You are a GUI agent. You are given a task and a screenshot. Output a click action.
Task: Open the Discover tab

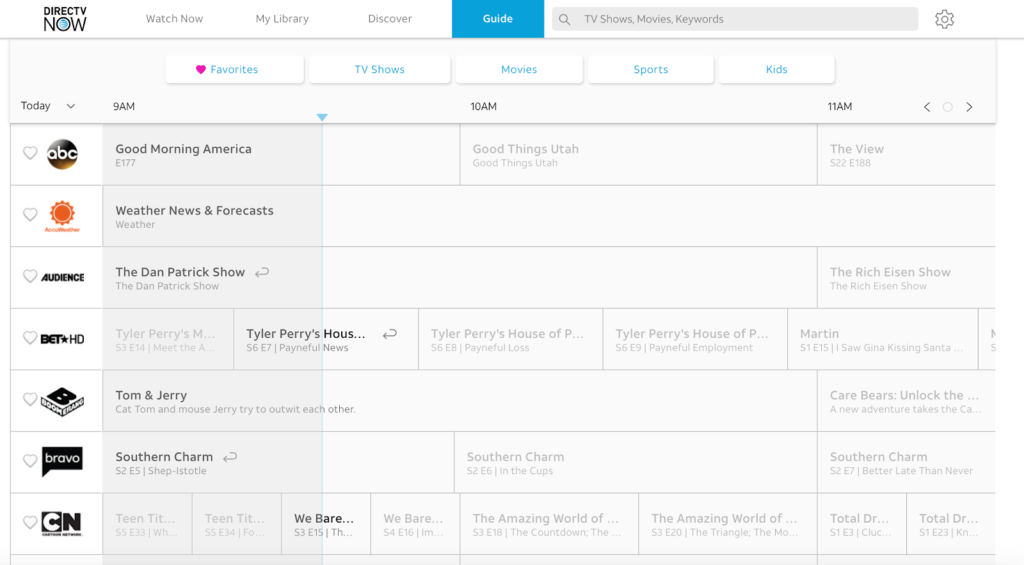(390, 19)
